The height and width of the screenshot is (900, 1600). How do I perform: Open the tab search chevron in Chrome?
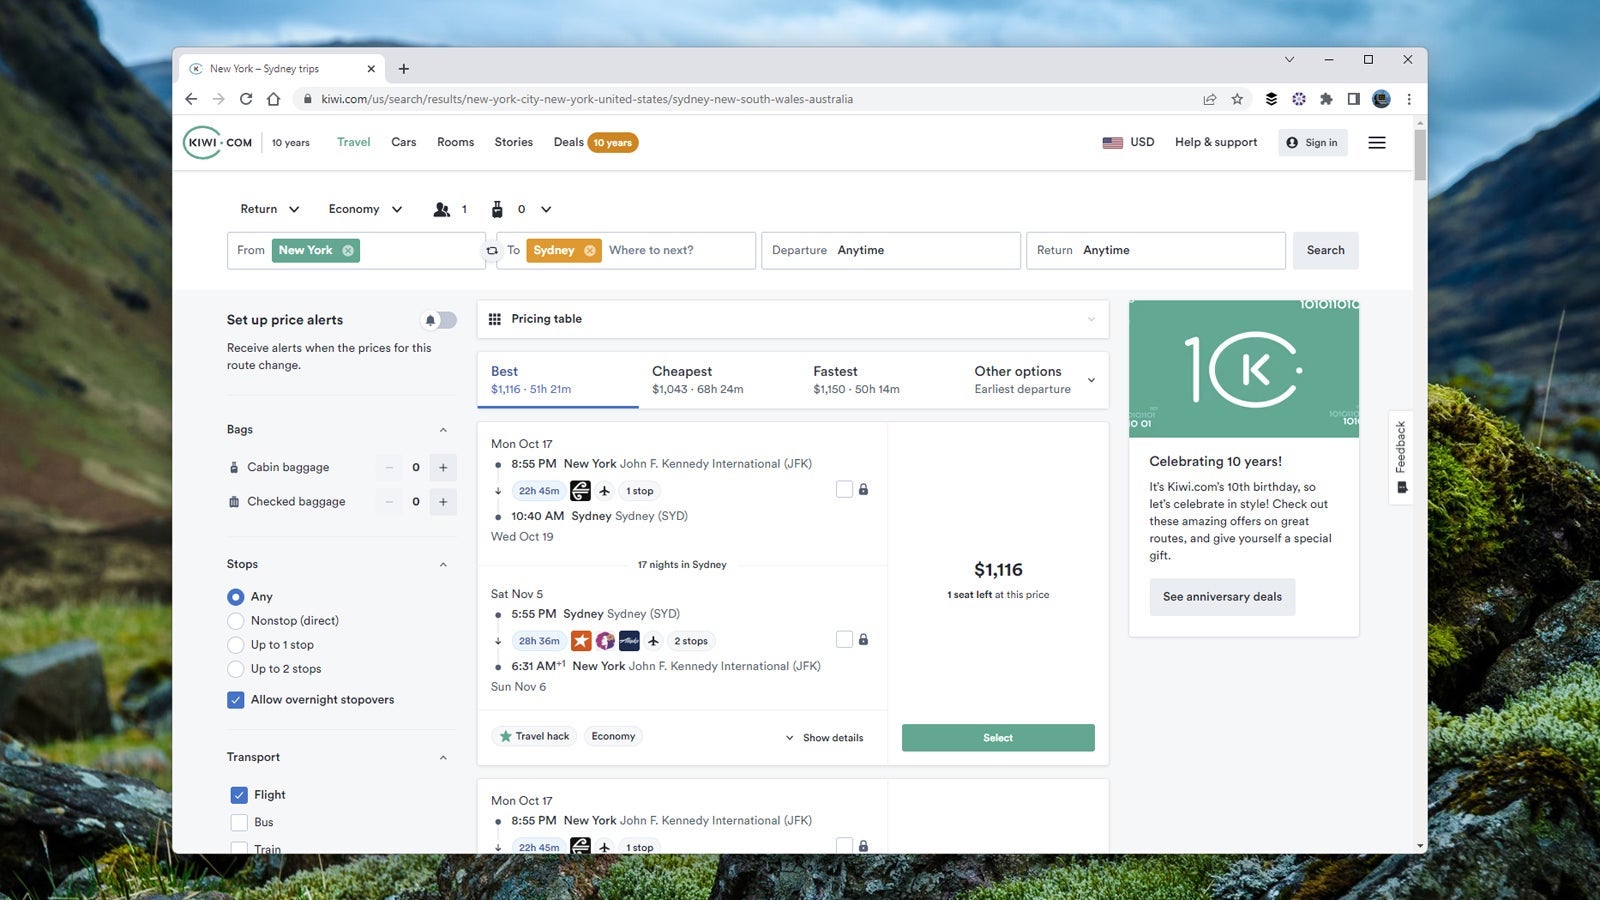pos(1289,60)
